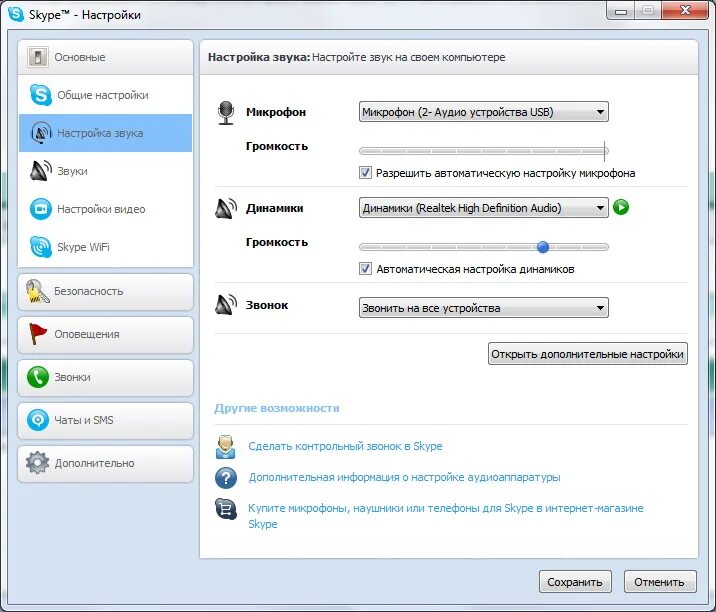Click the gear icon beside Дополнительно
Screen dimensions: 716x612
click(x=37, y=463)
